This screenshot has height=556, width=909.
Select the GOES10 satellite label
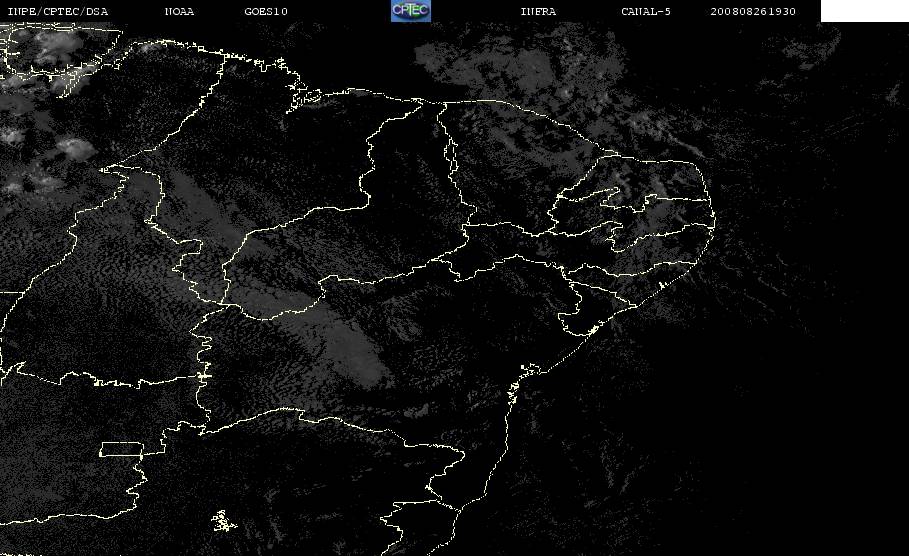266,11
